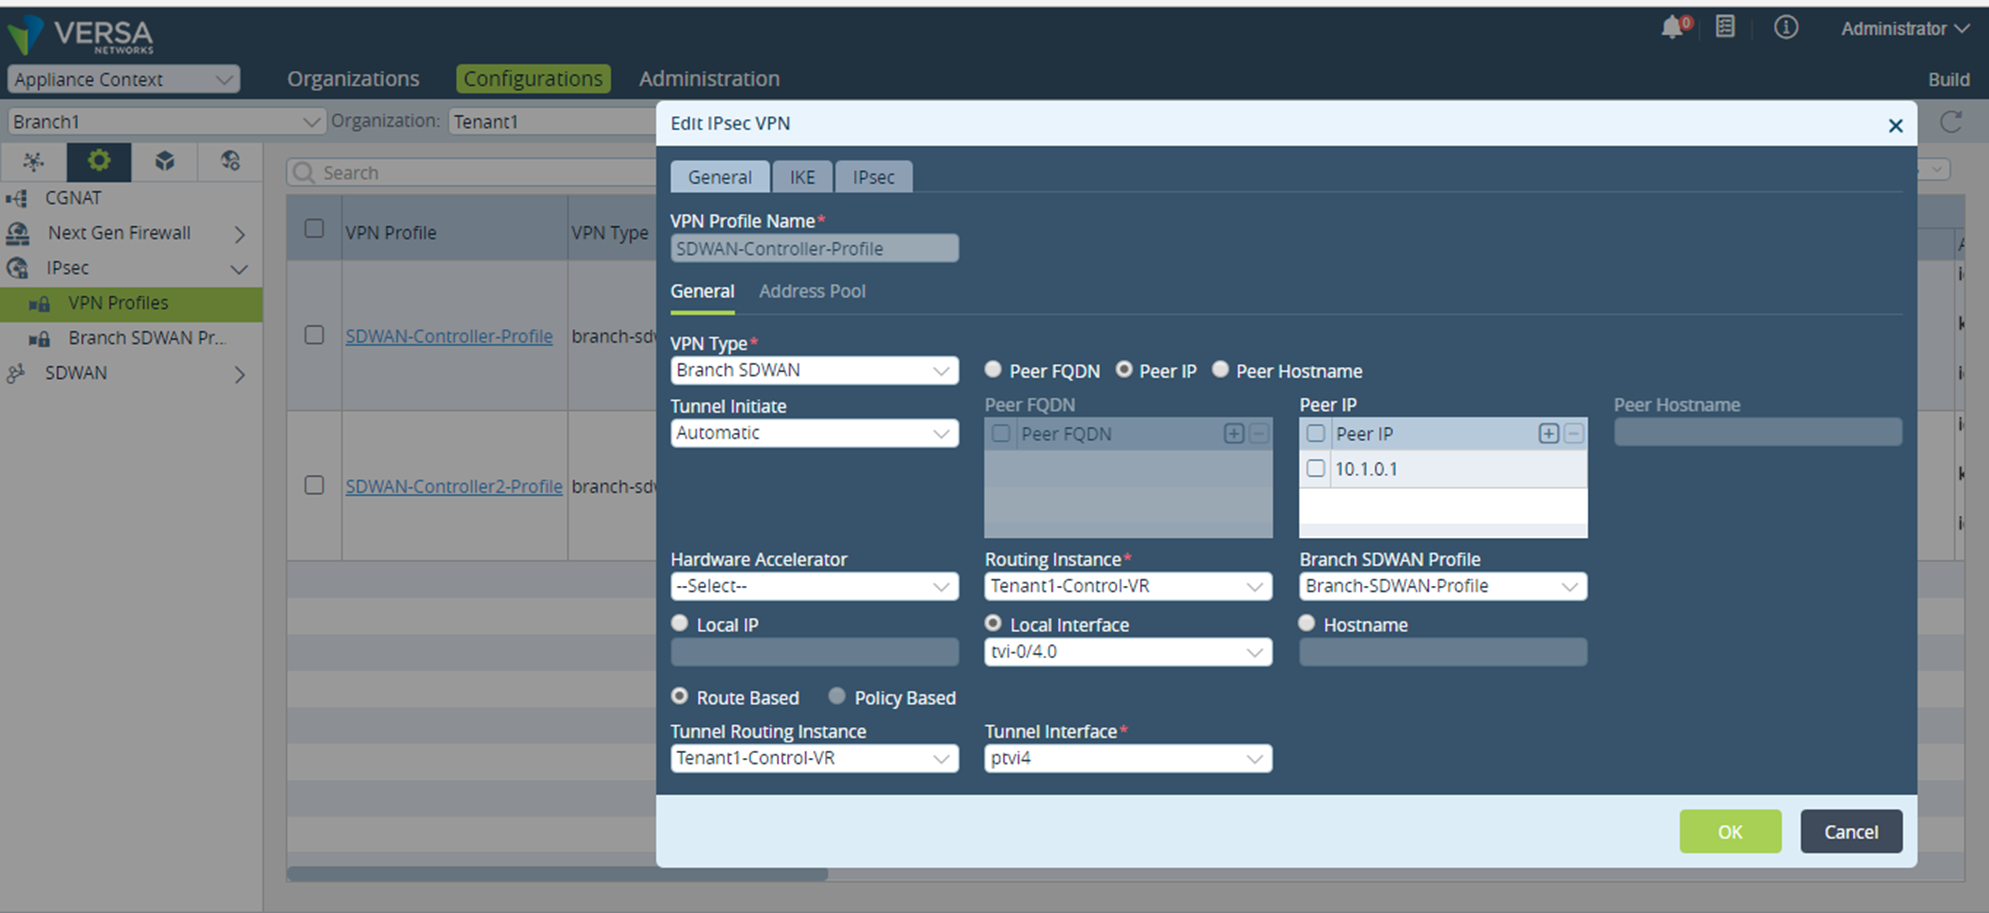Open the Appliance Context dropdown
The height and width of the screenshot is (913, 1989).
[x=123, y=79]
